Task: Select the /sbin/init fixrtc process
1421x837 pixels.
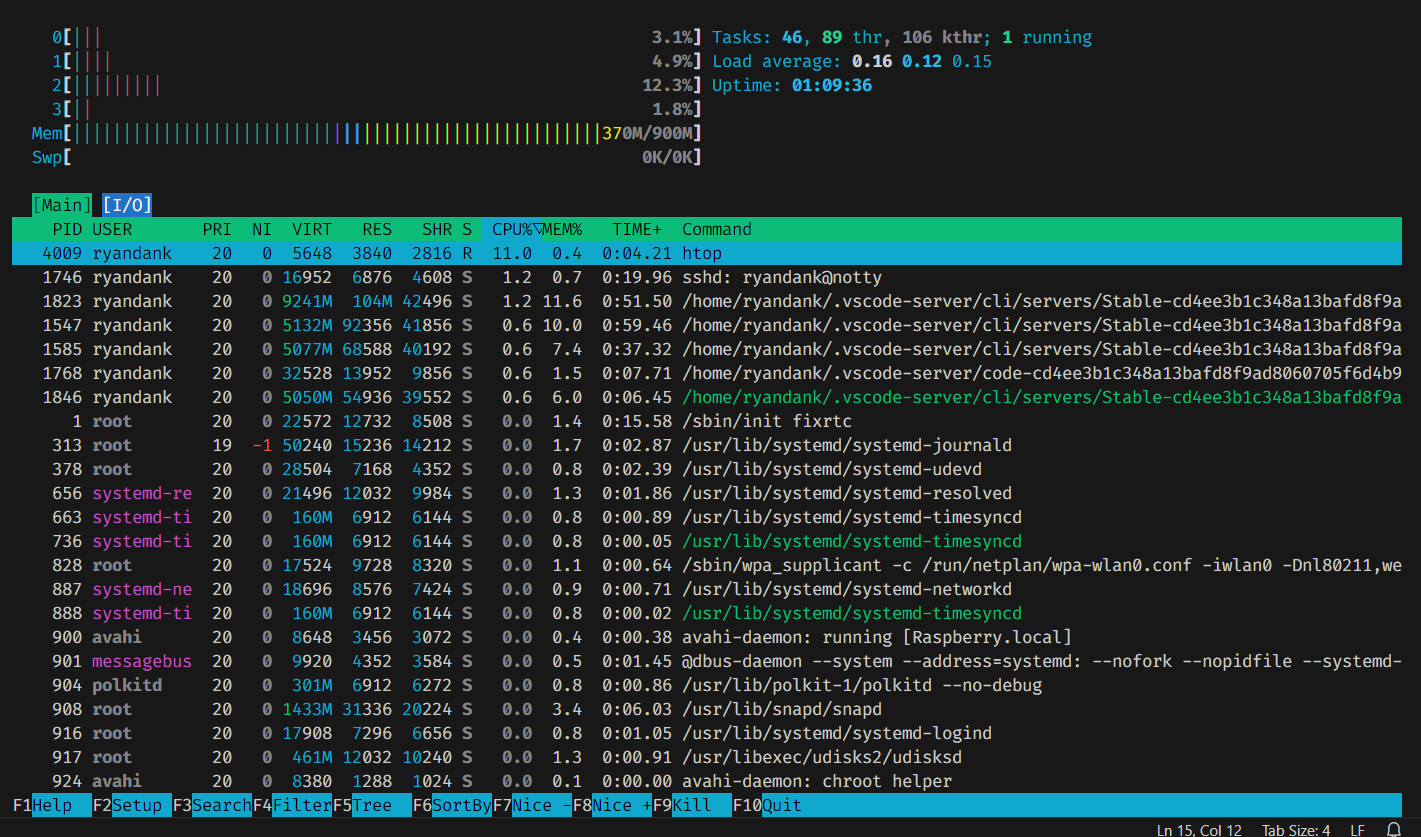Action: pyautogui.click(x=707, y=421)
